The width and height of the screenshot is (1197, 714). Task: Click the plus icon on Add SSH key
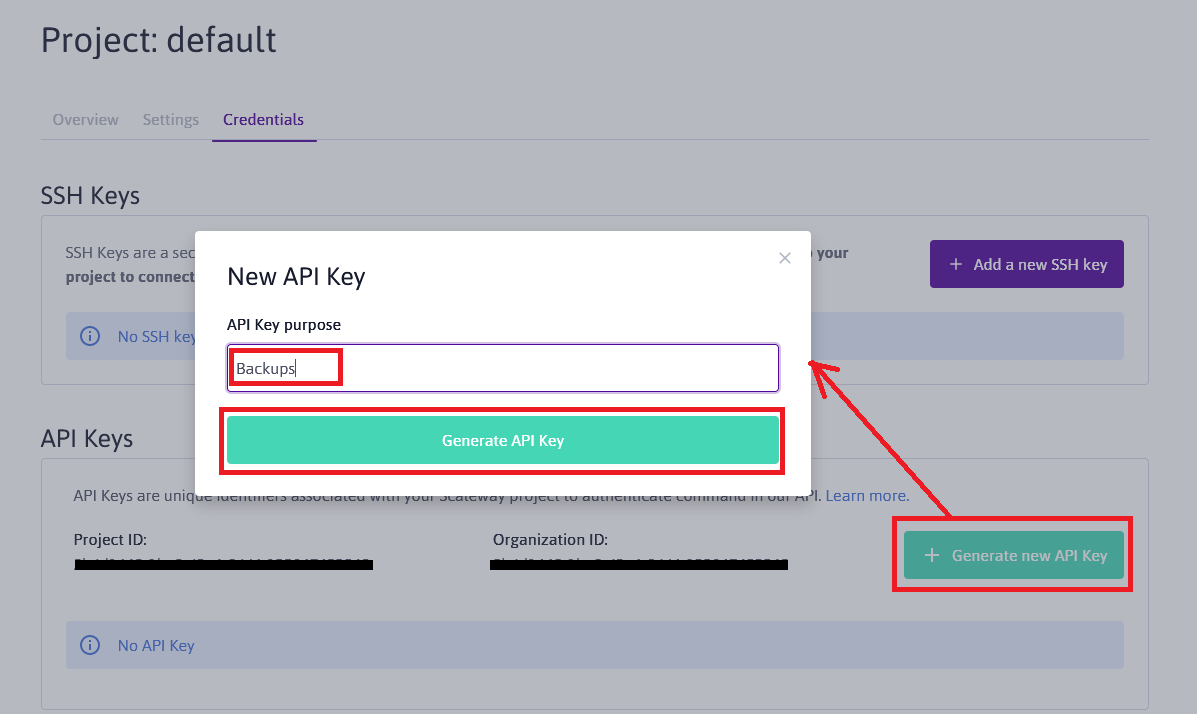tap(956, 264)
